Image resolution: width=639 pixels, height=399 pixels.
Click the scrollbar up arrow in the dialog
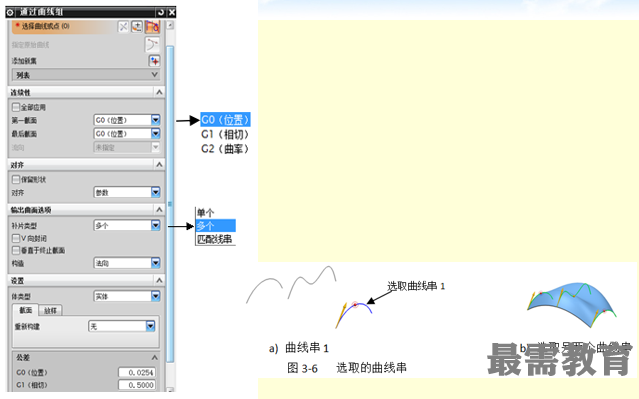click(170, 25)
